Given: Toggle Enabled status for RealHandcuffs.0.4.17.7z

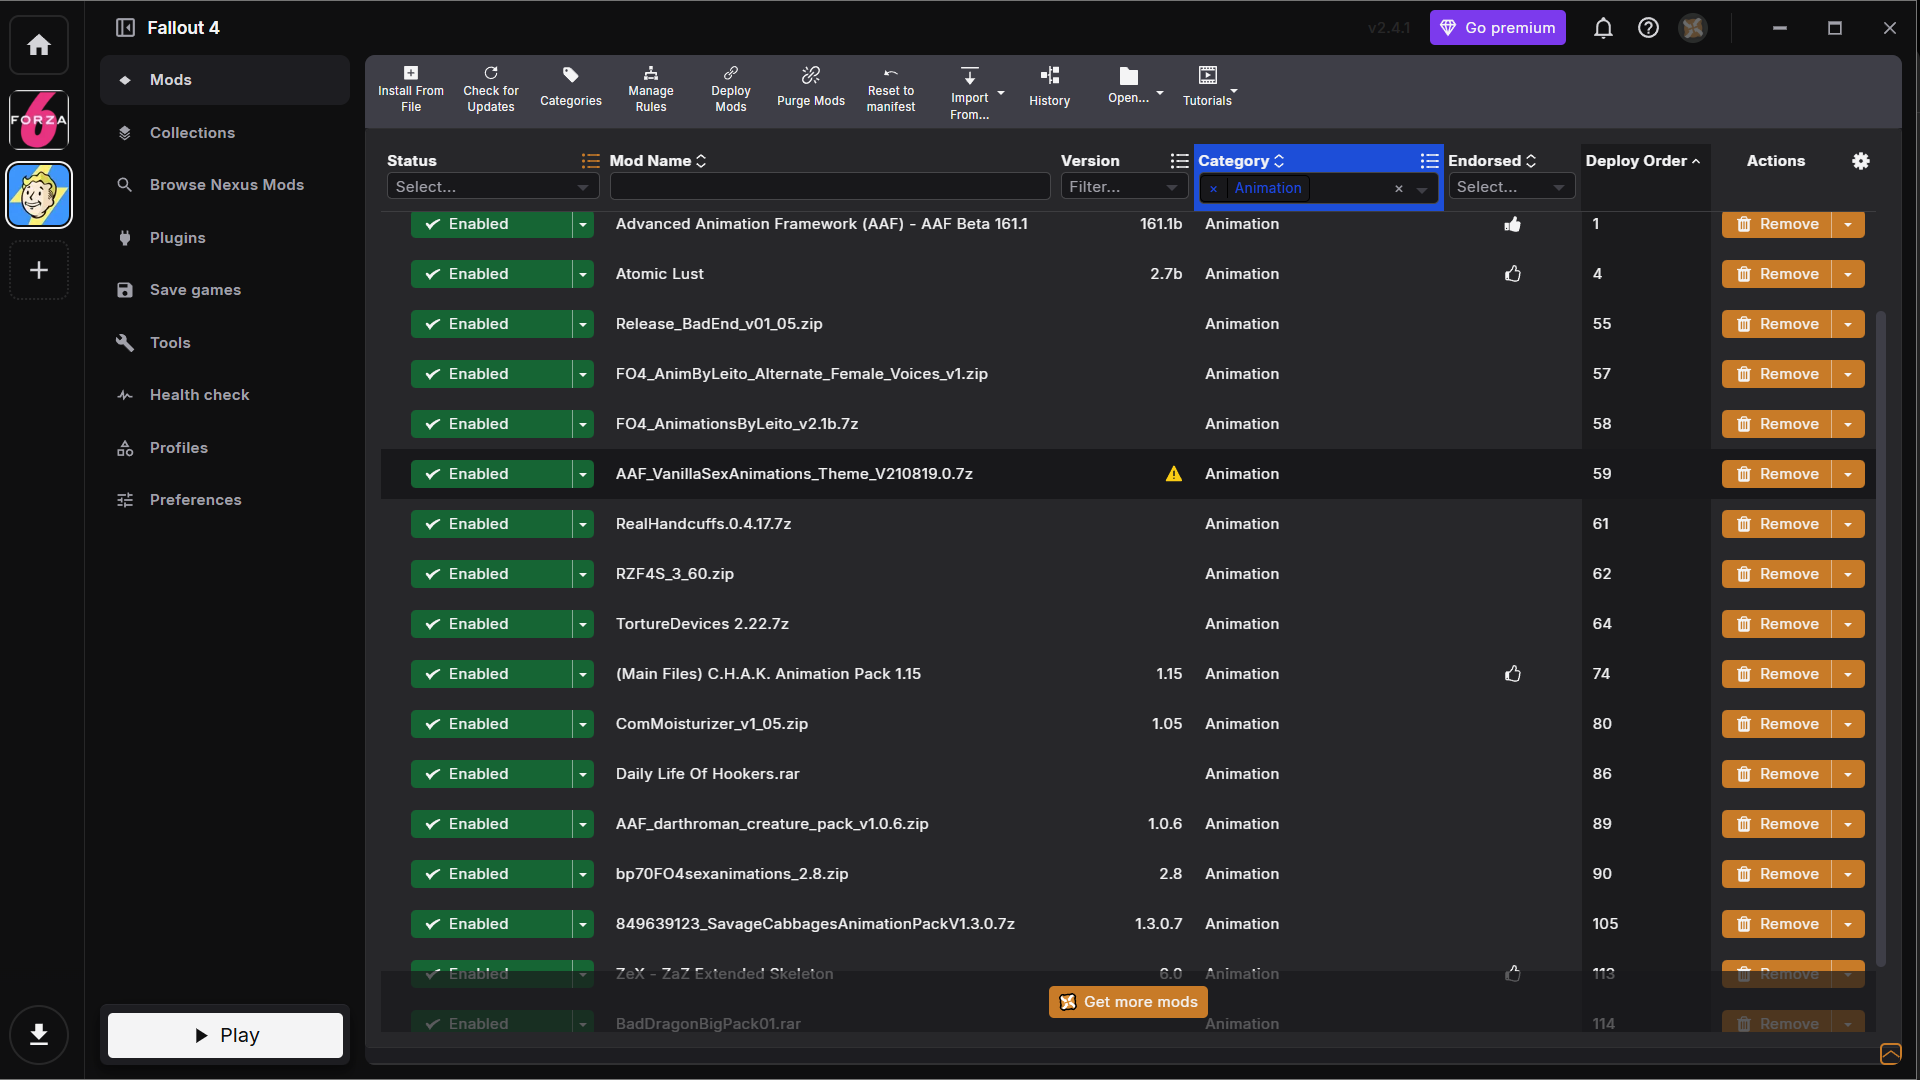Looking at the screenshot, I should (491, 524).
